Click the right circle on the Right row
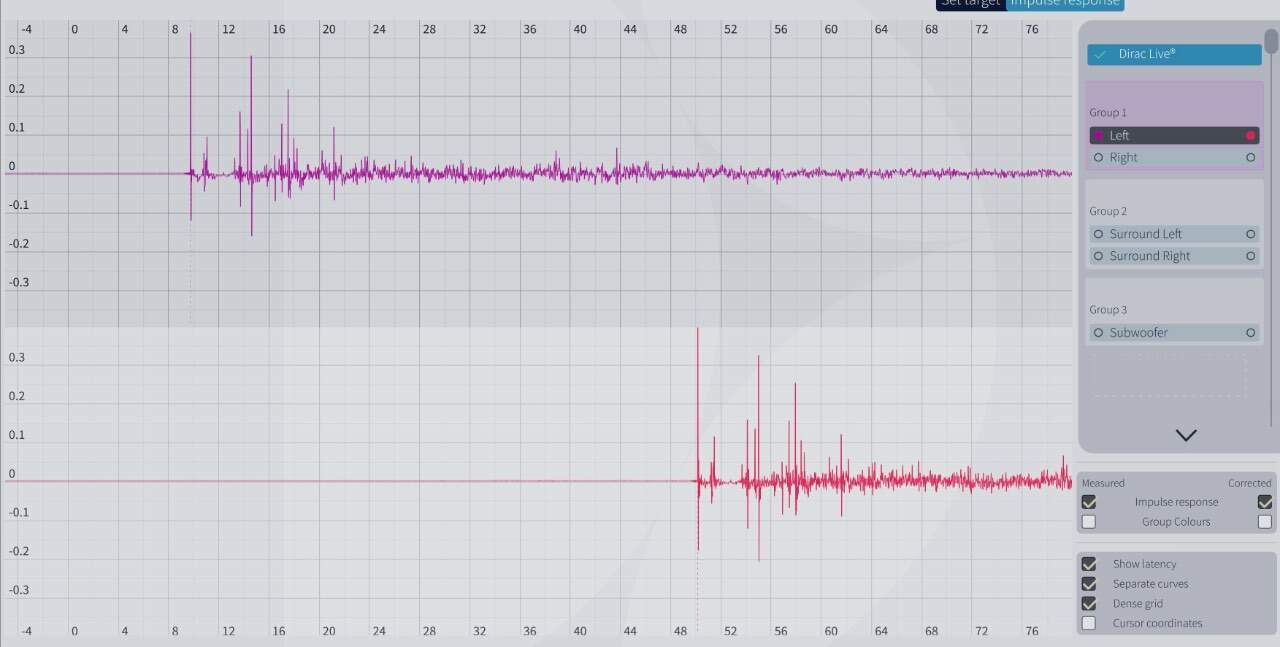The image size is (1280, 647). (1250, 157)
